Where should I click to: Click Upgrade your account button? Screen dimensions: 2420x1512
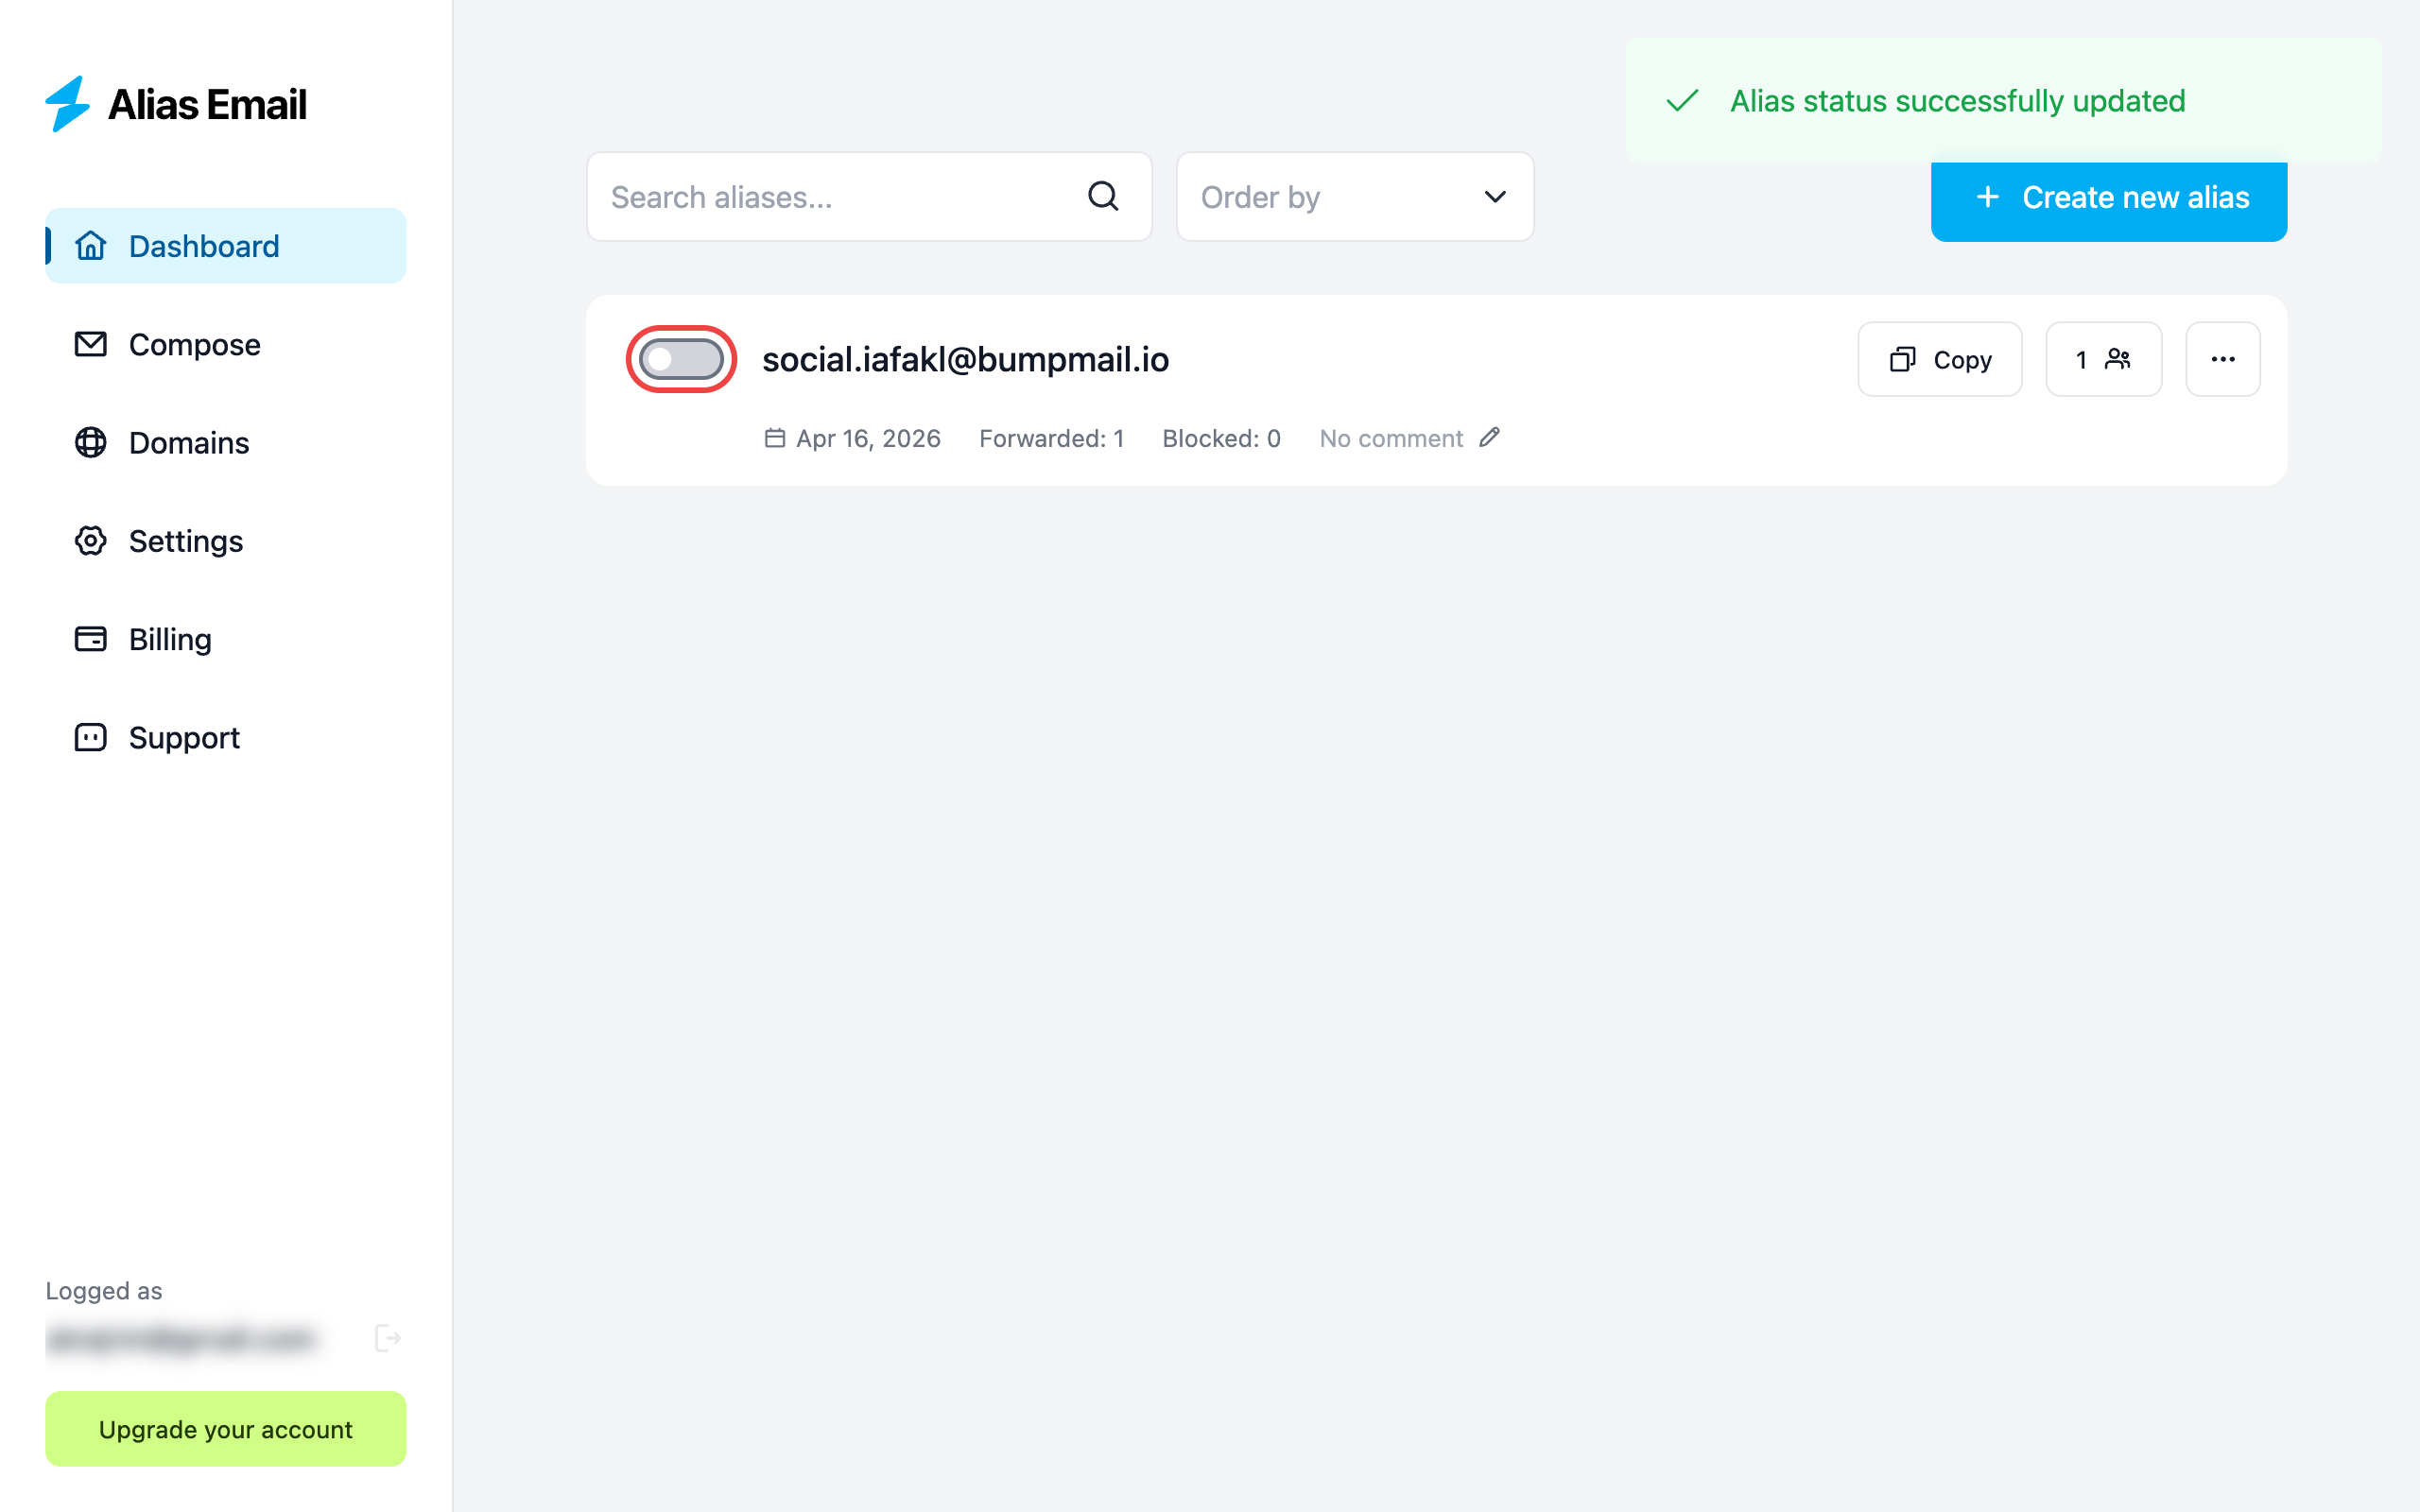(225, 1429)
